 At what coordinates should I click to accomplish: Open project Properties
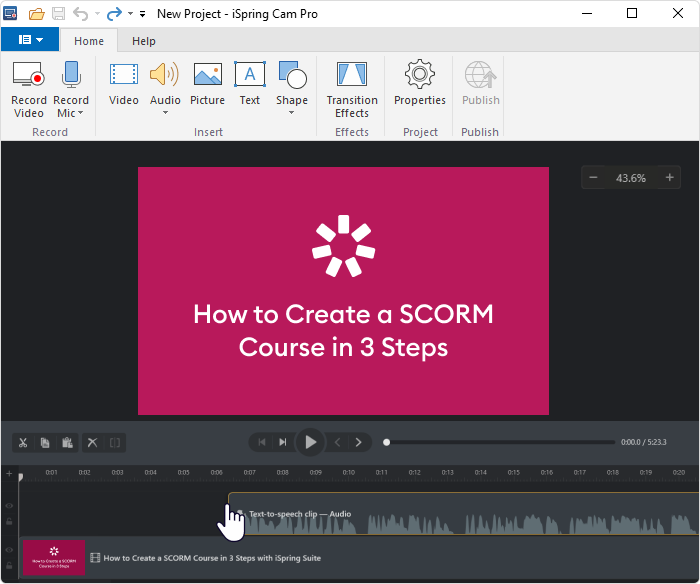(420, 83)
